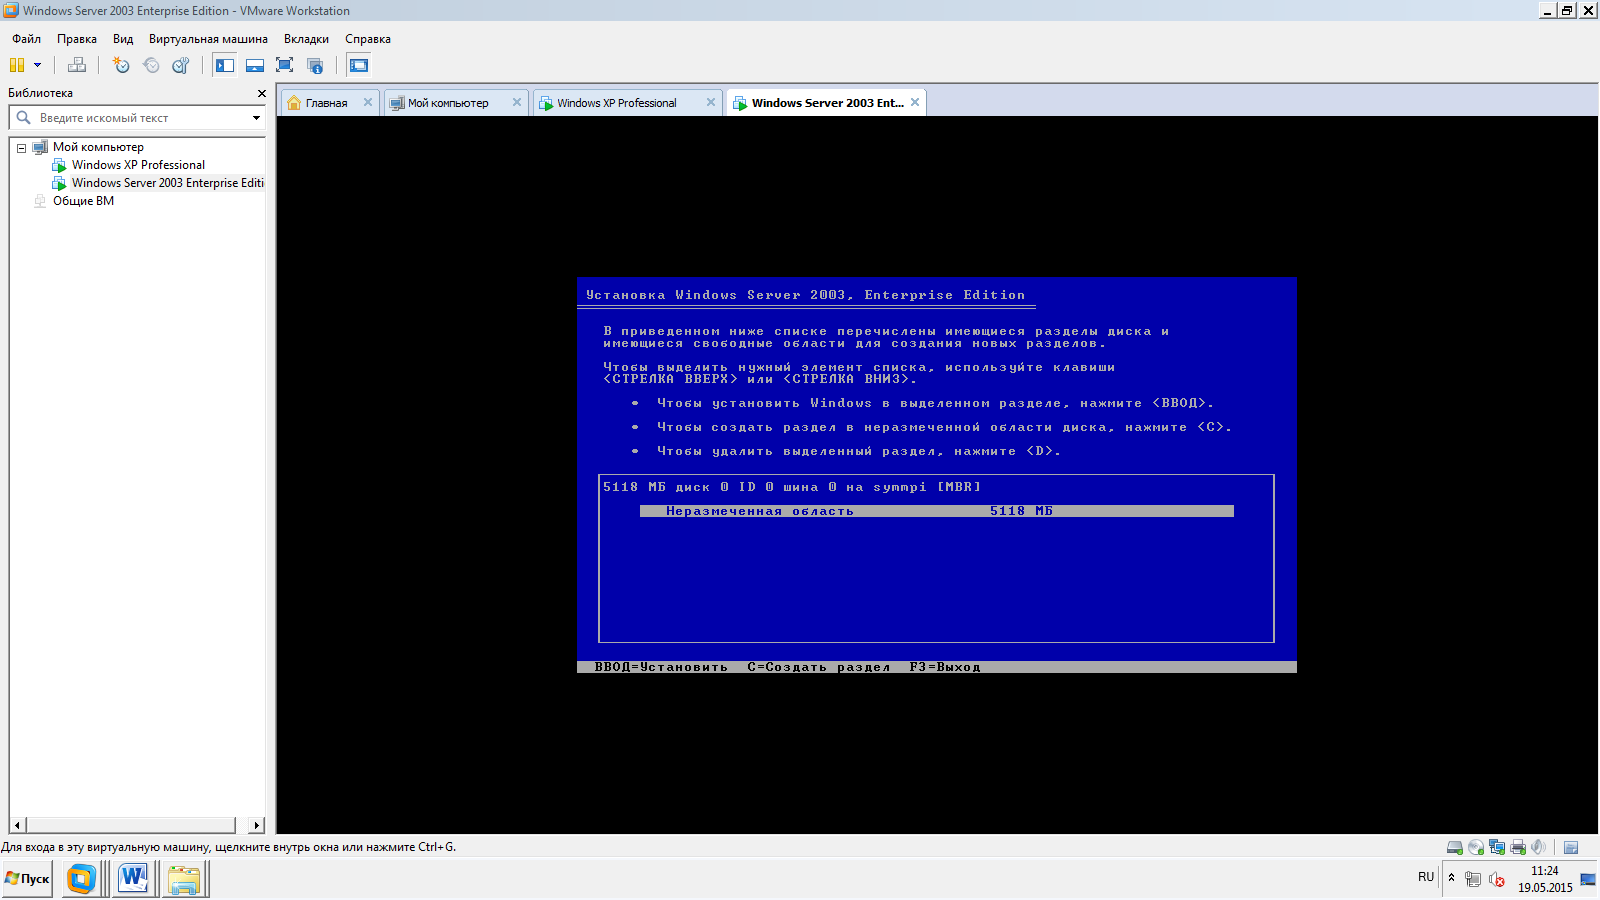
Task: Enter full screen mode
Action: [x=285, y=65]
